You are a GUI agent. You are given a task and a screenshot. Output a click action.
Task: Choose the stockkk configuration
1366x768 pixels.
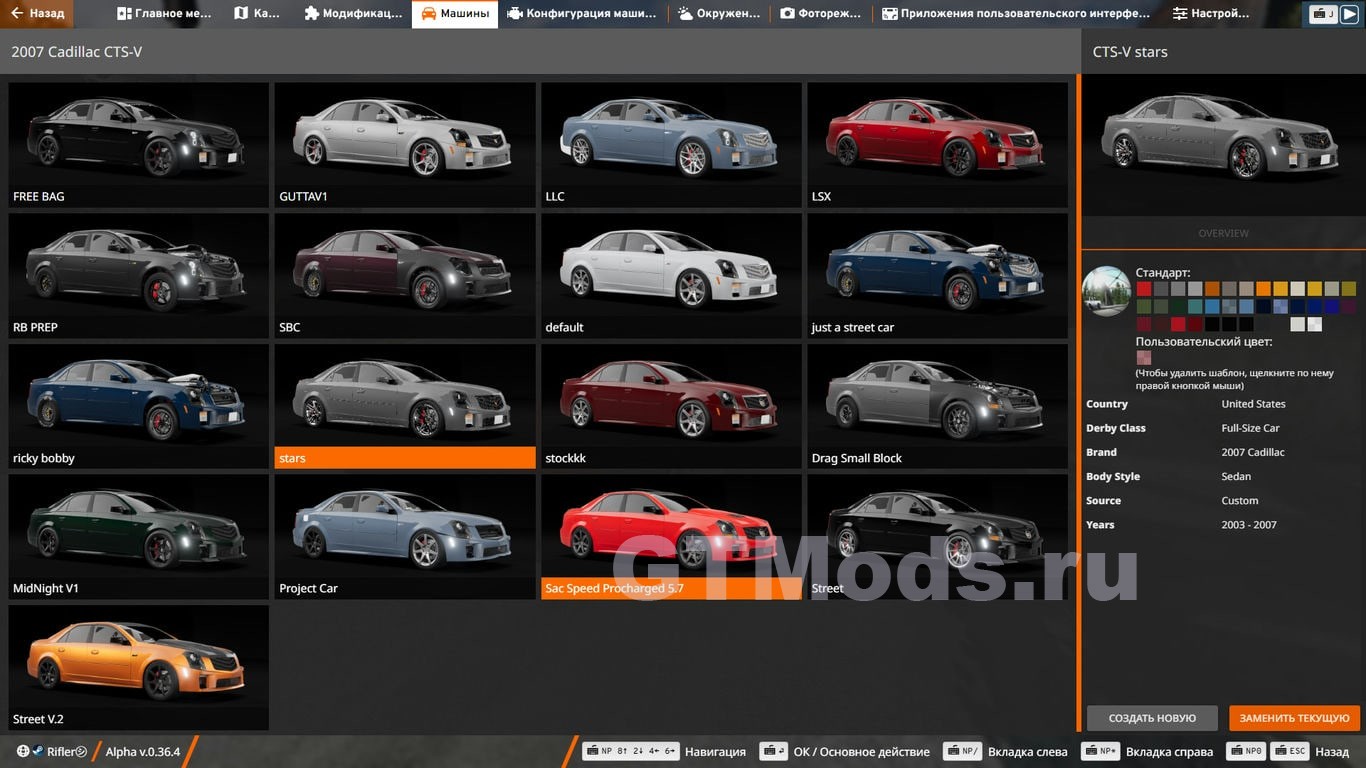(671, 407)
